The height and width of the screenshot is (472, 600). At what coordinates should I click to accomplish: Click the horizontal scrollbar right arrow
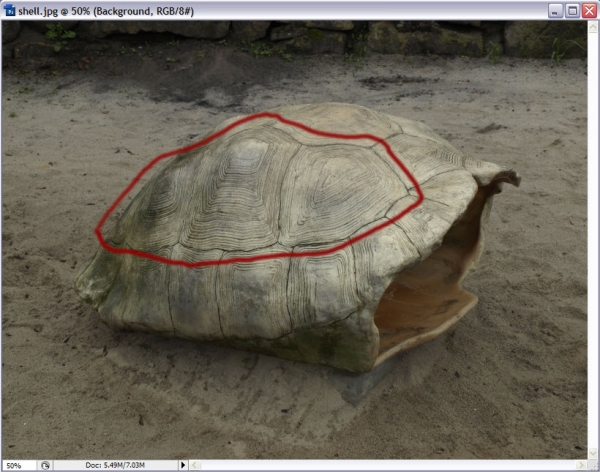coord(581,465)
